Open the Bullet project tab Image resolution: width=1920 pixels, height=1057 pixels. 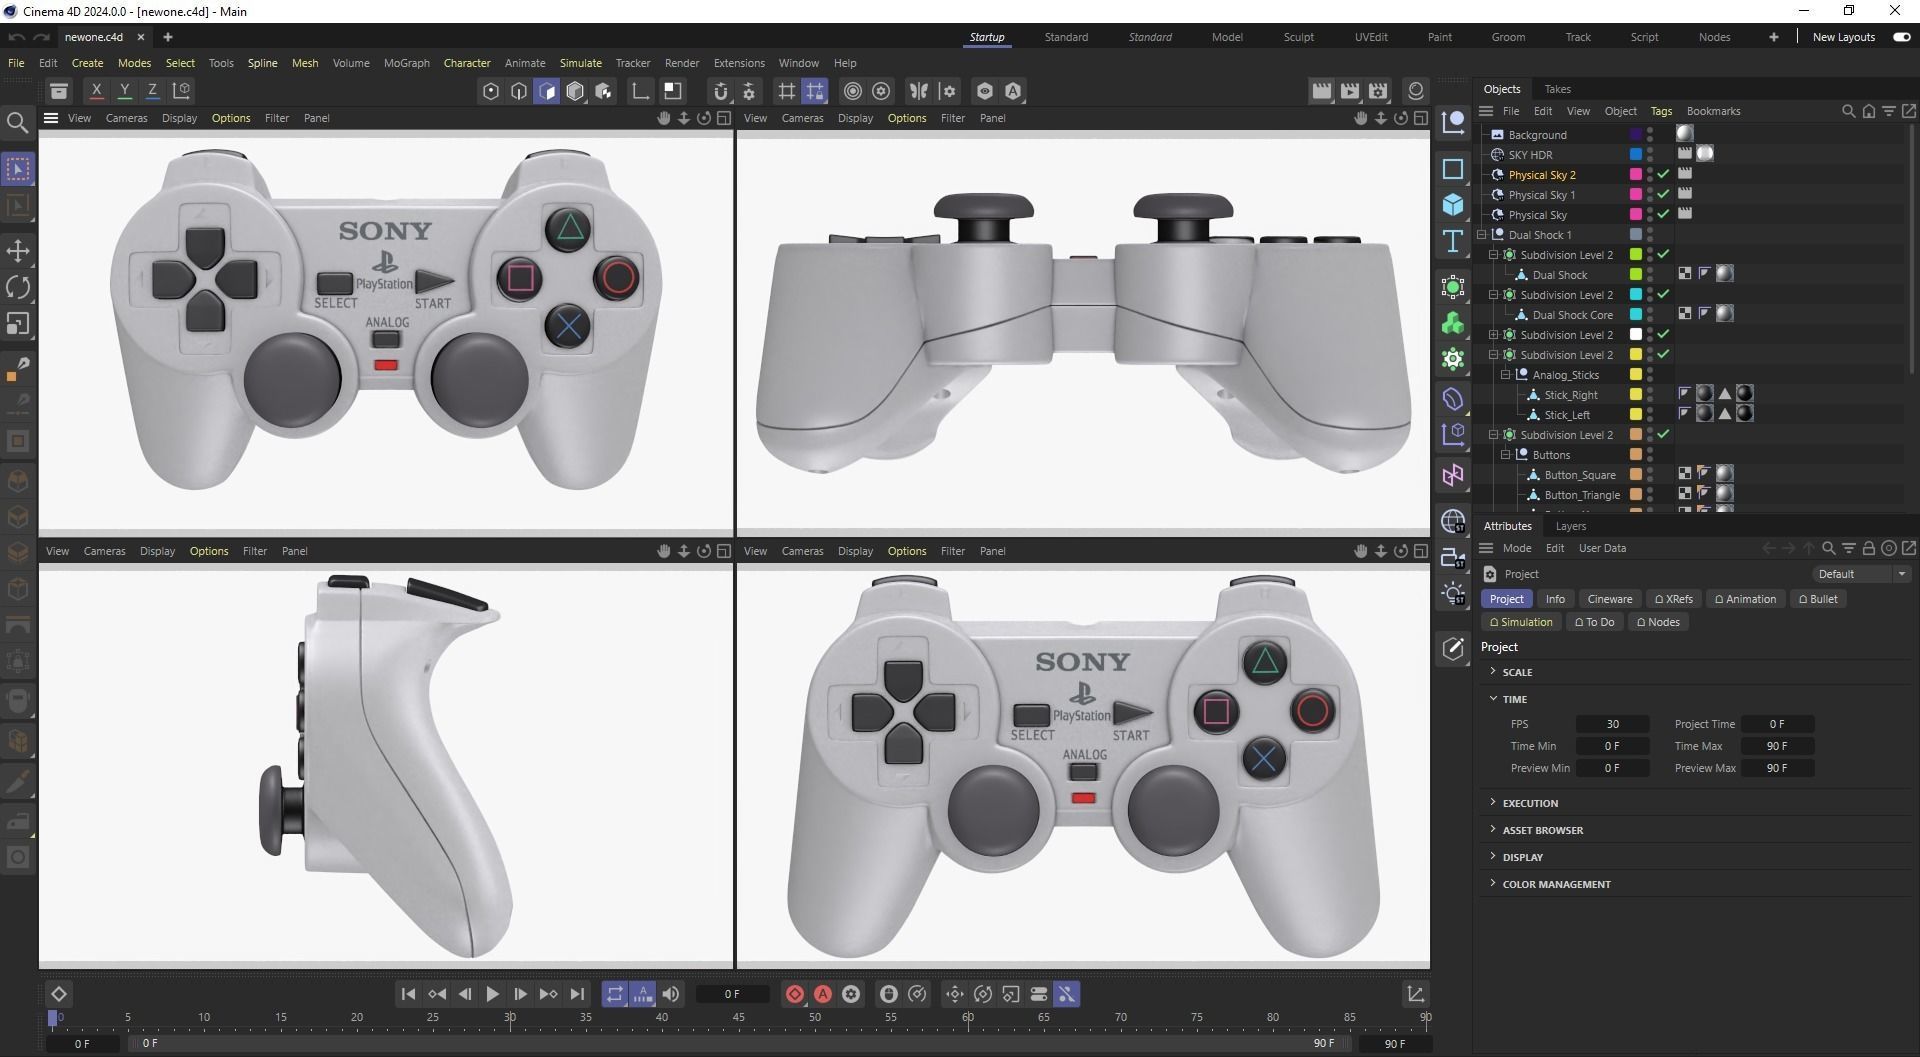pyautogui.click(x=1818, y=599)
